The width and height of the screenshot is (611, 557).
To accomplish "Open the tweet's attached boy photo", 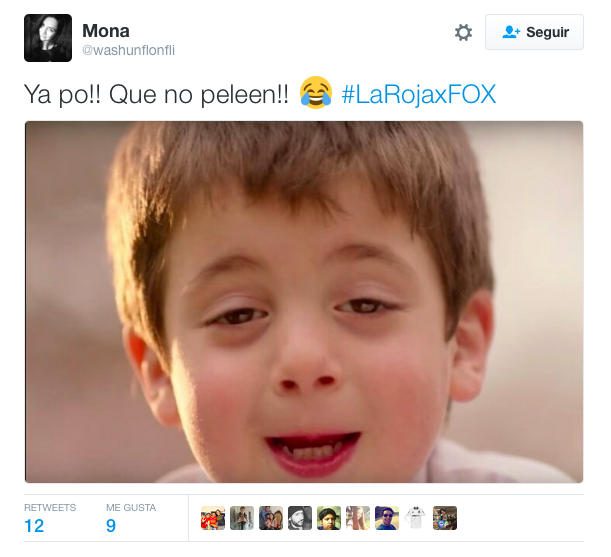I will tap(304, 302).
